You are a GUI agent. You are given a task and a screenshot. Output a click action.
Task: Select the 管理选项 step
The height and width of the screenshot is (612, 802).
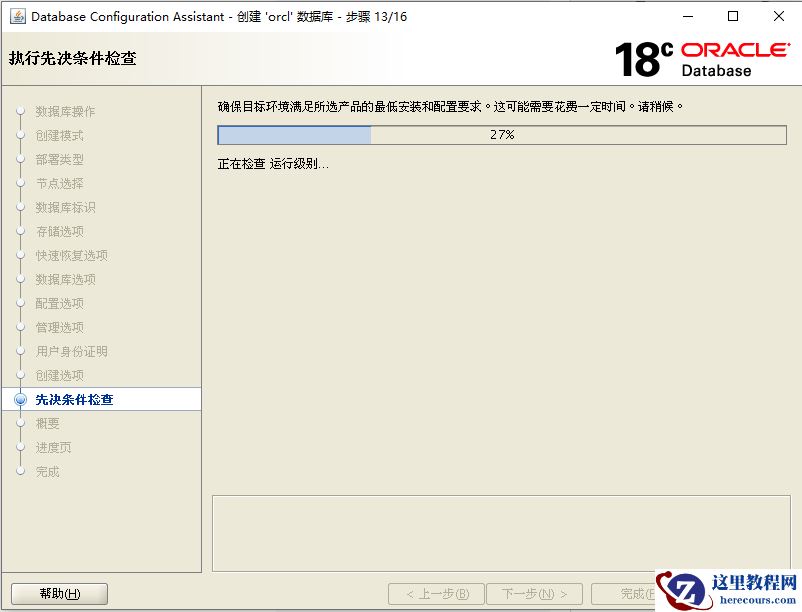59,328
